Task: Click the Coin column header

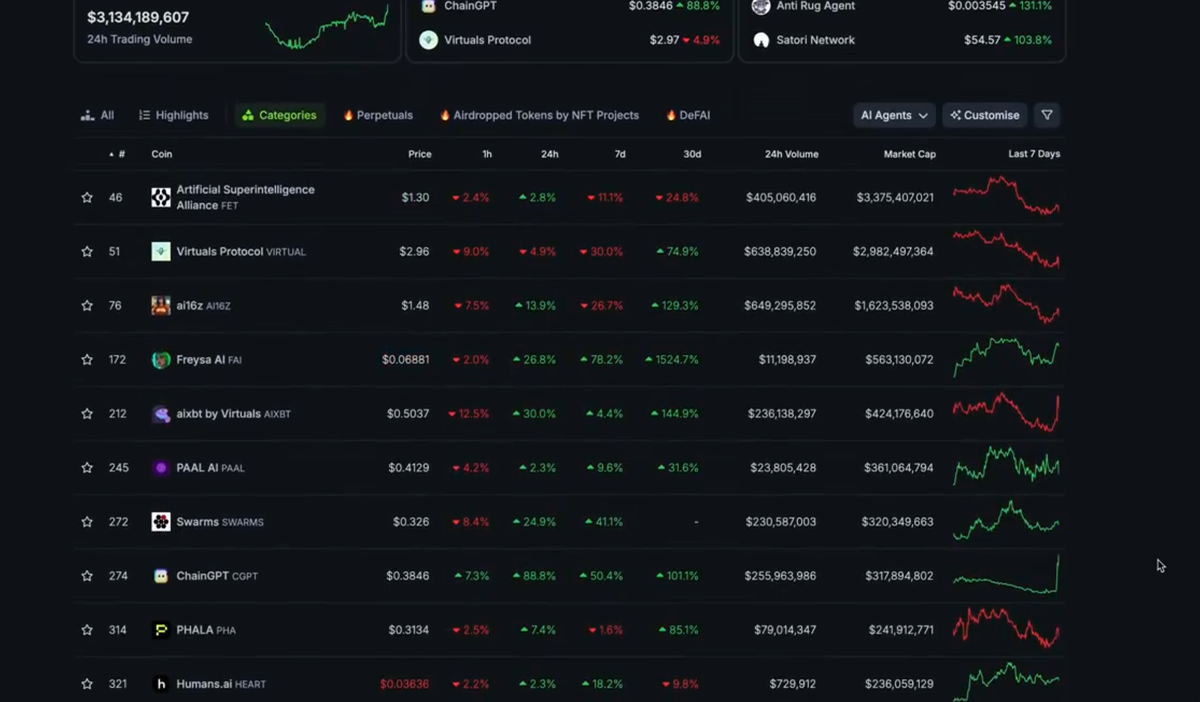Action: pos(162,154)
